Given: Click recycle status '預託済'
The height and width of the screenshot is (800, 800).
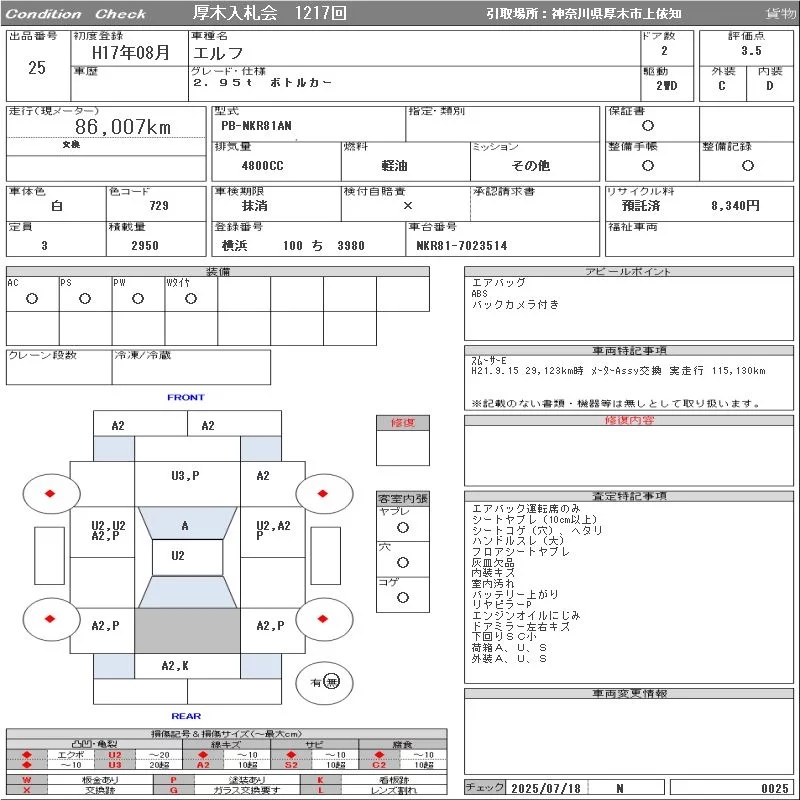Looking at the screenshot, I should coord(641,206).
